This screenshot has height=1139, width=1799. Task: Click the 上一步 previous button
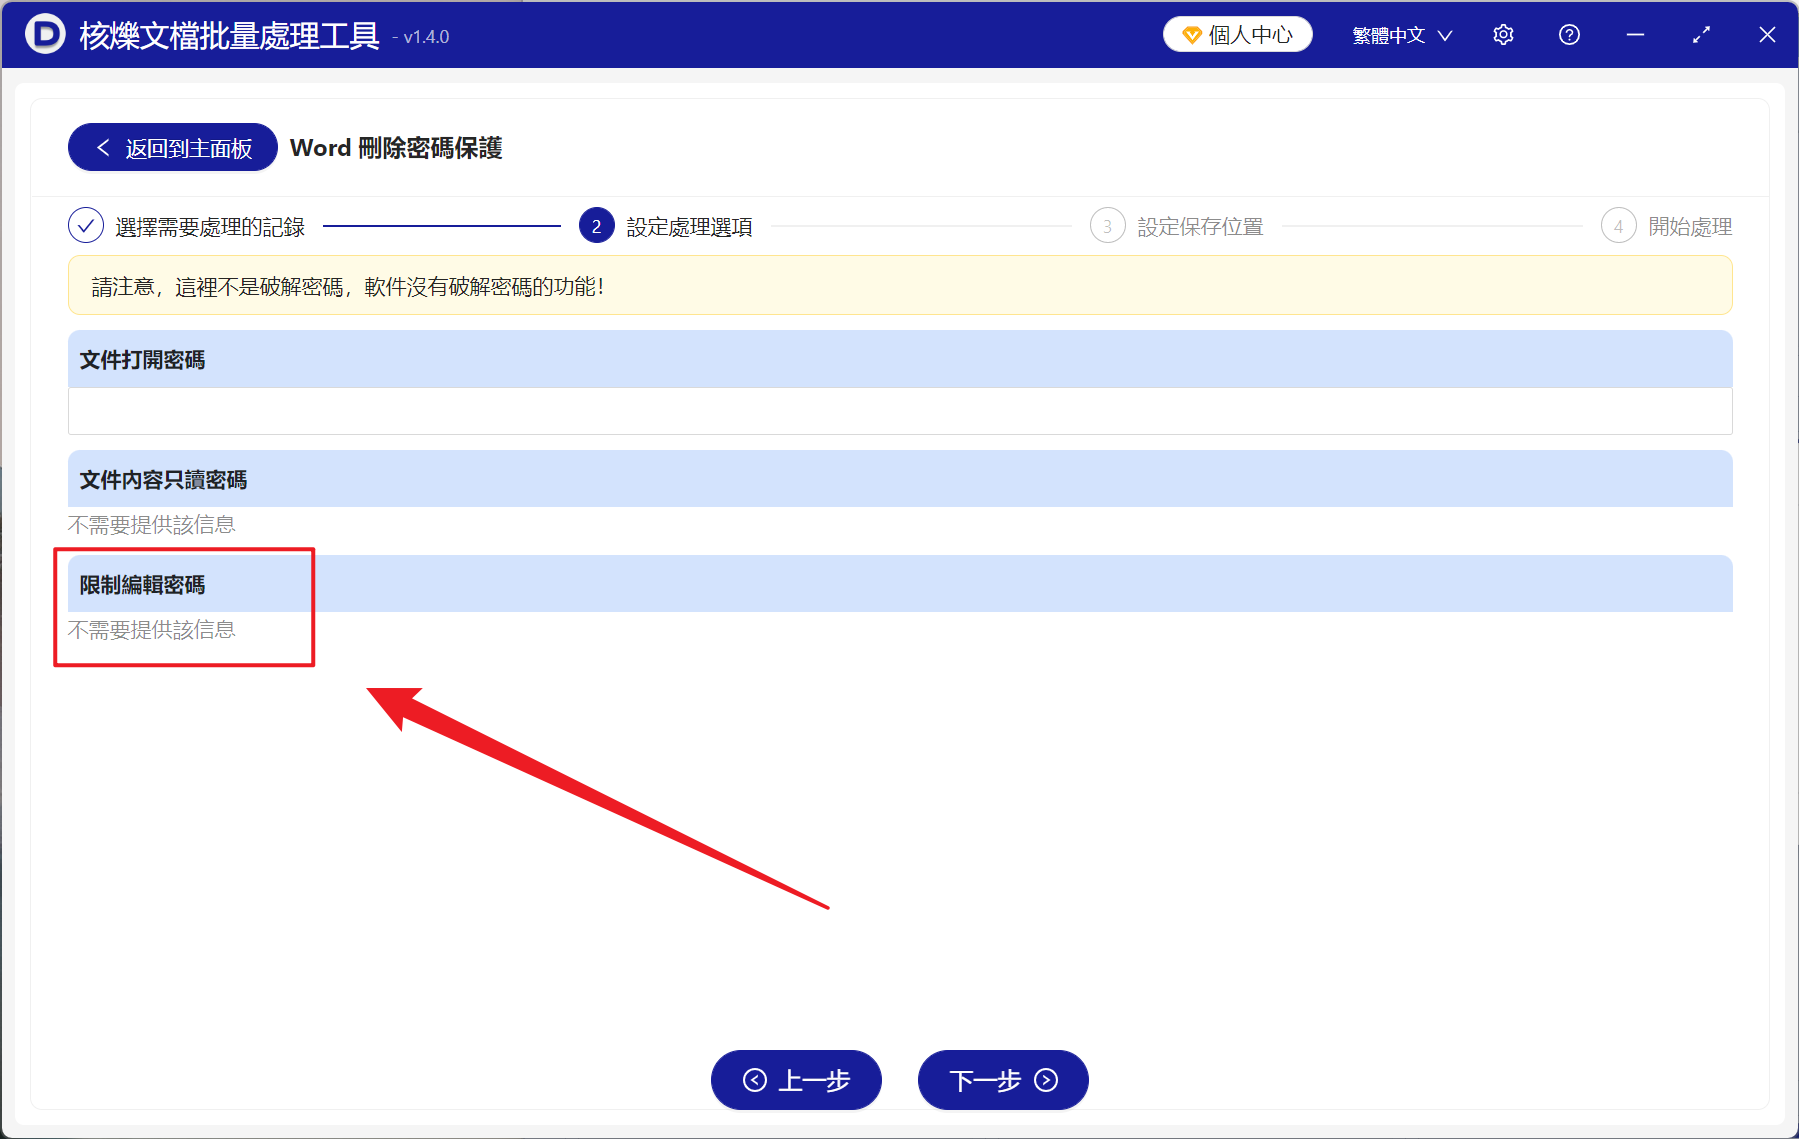coord(796,1080)
